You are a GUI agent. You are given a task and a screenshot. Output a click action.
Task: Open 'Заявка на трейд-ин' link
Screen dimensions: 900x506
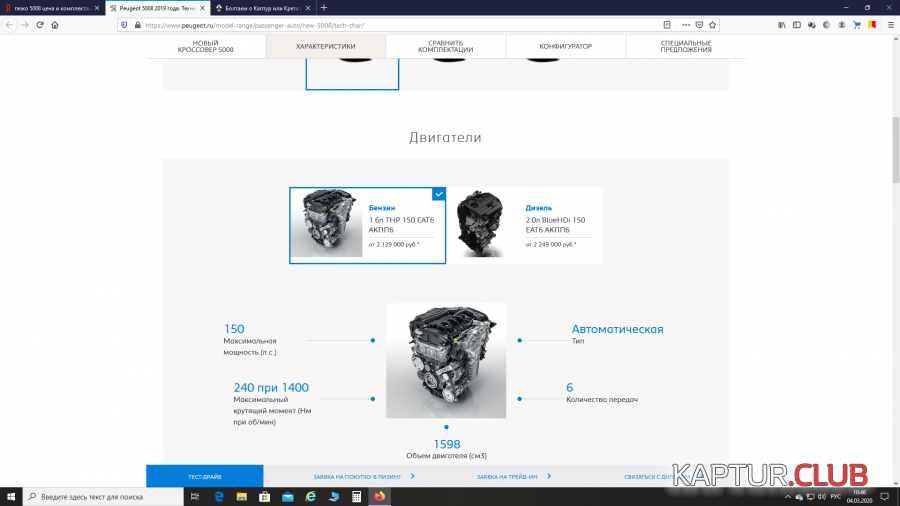tap(507, 477)
